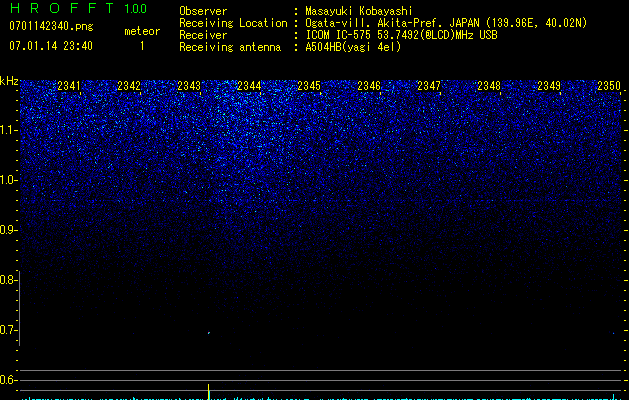The height and width of the screenshot is (400, 629).
Task: Click the 2346 time marker
Action: click(x=369, y=86)
